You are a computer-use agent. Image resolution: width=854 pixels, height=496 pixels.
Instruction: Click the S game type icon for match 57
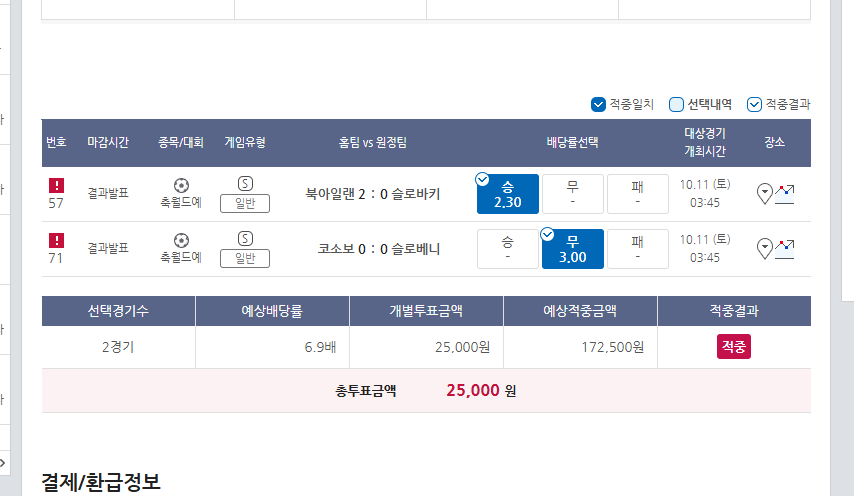click(x=245, y=183)
